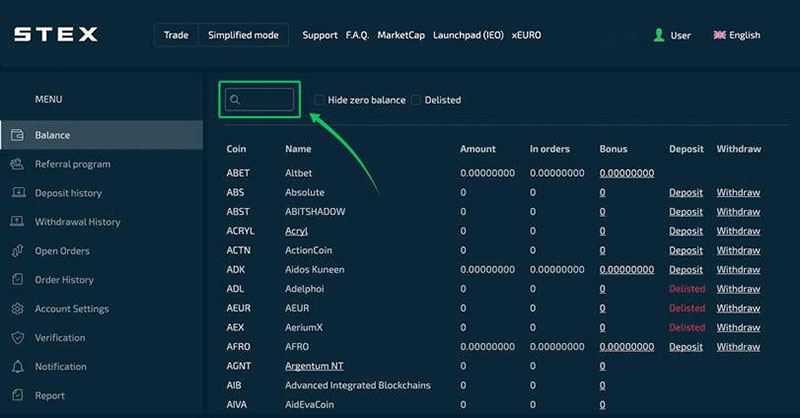Click the UK flag language icon
Image resolution: width=800 pixels, height=418 pixels.
pos(719,35)
